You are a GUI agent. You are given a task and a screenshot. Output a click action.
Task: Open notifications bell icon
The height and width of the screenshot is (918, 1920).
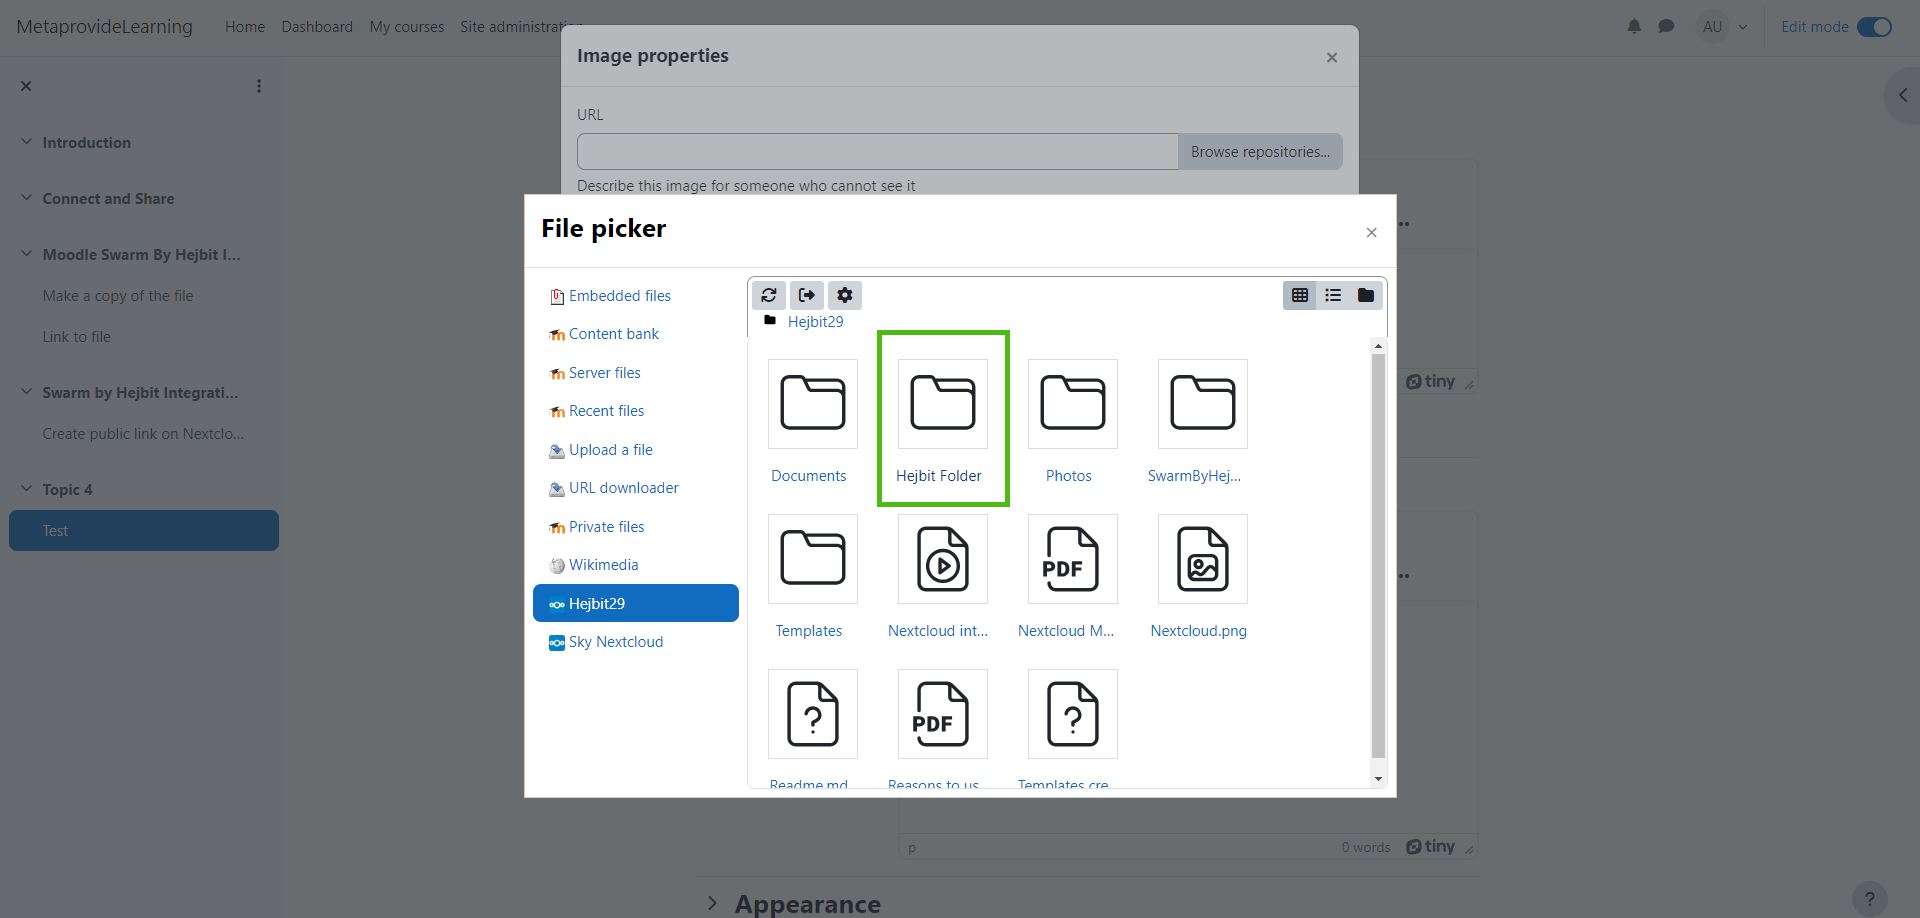(x=1634, y=27)
